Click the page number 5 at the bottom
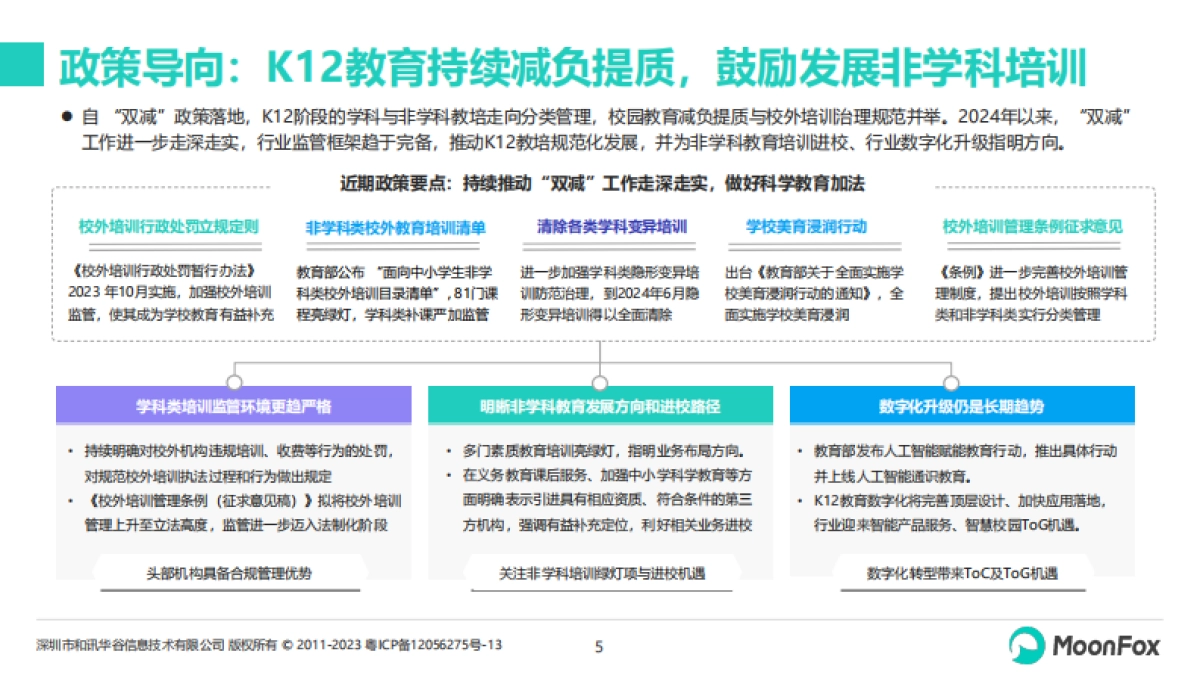The width and height of the screenshot is (1200, 675). pyautogui.click(x=599, y=648)
